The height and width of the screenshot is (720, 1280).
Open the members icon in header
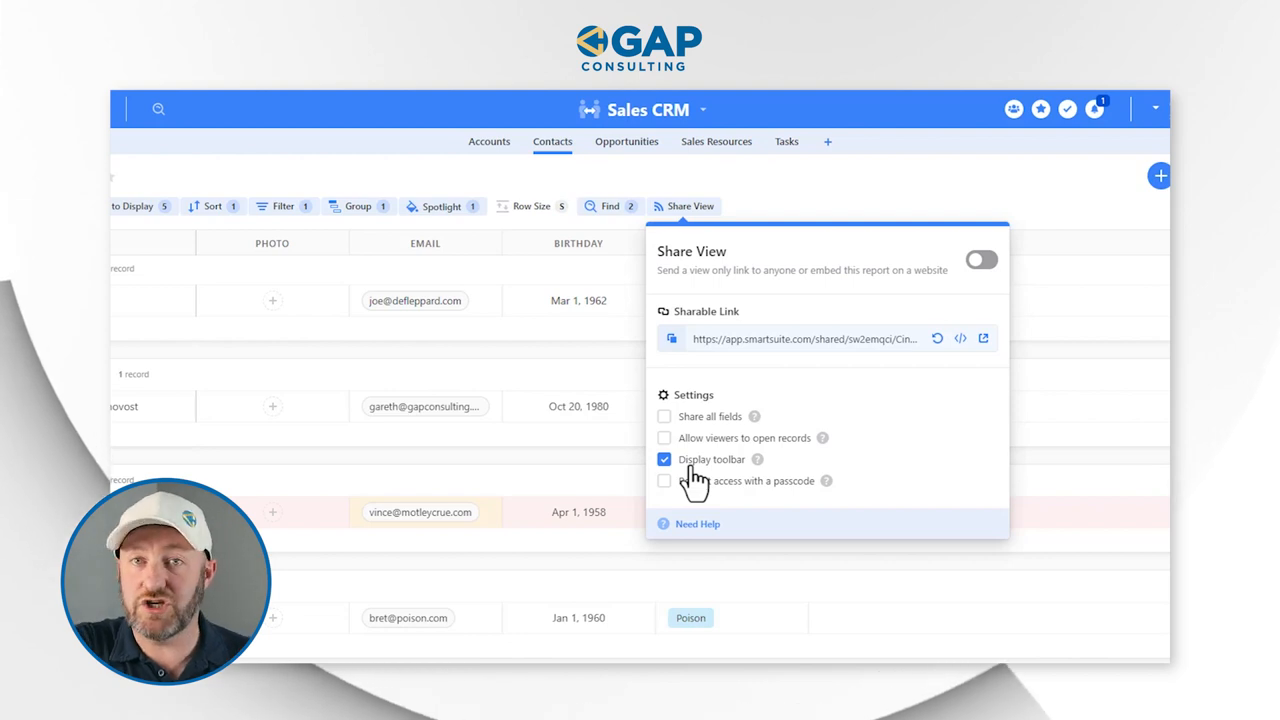[1014, 109]
